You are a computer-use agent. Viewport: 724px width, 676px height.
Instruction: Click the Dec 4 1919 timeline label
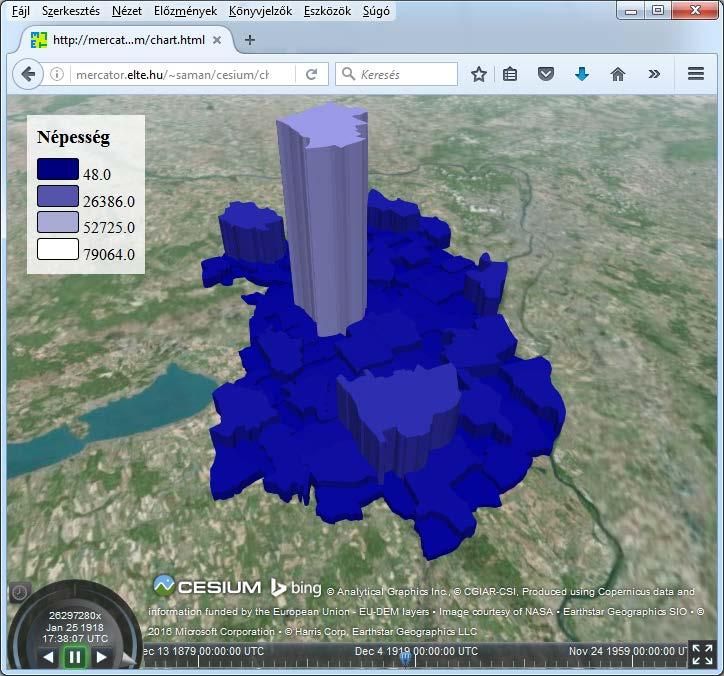416,651
